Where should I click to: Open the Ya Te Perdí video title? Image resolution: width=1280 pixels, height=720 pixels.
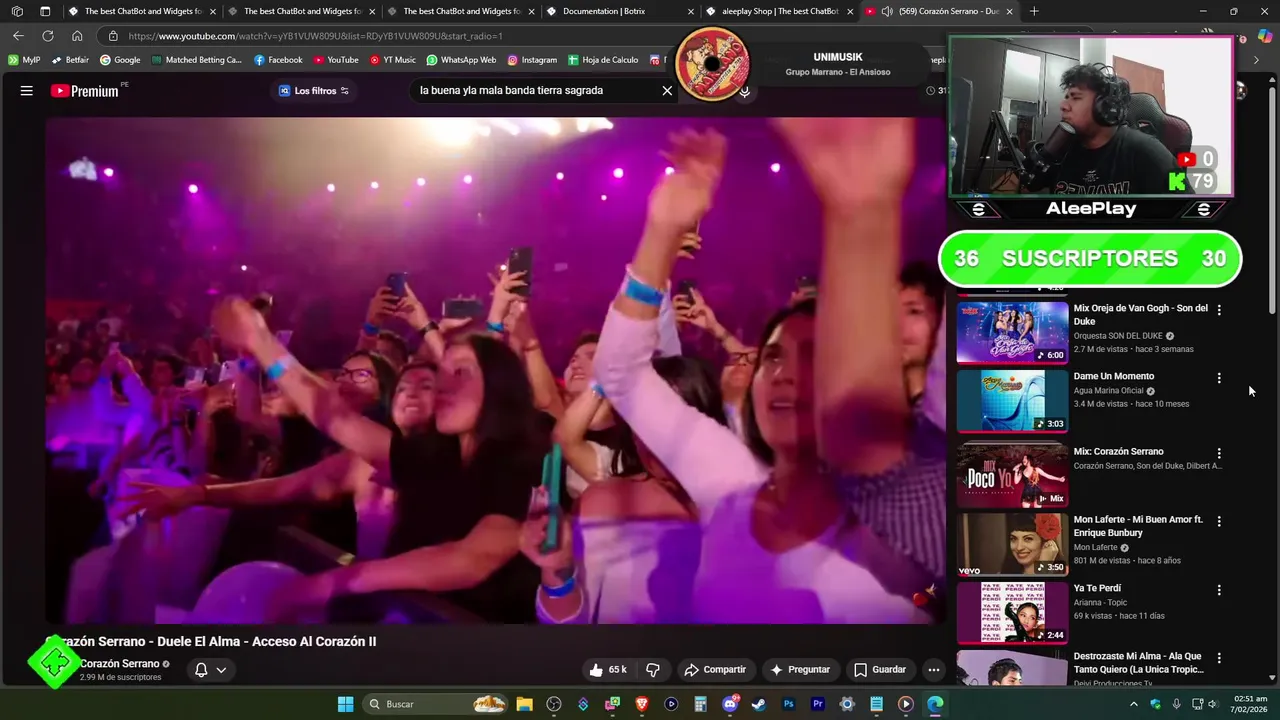click(x=1097, y=588)
